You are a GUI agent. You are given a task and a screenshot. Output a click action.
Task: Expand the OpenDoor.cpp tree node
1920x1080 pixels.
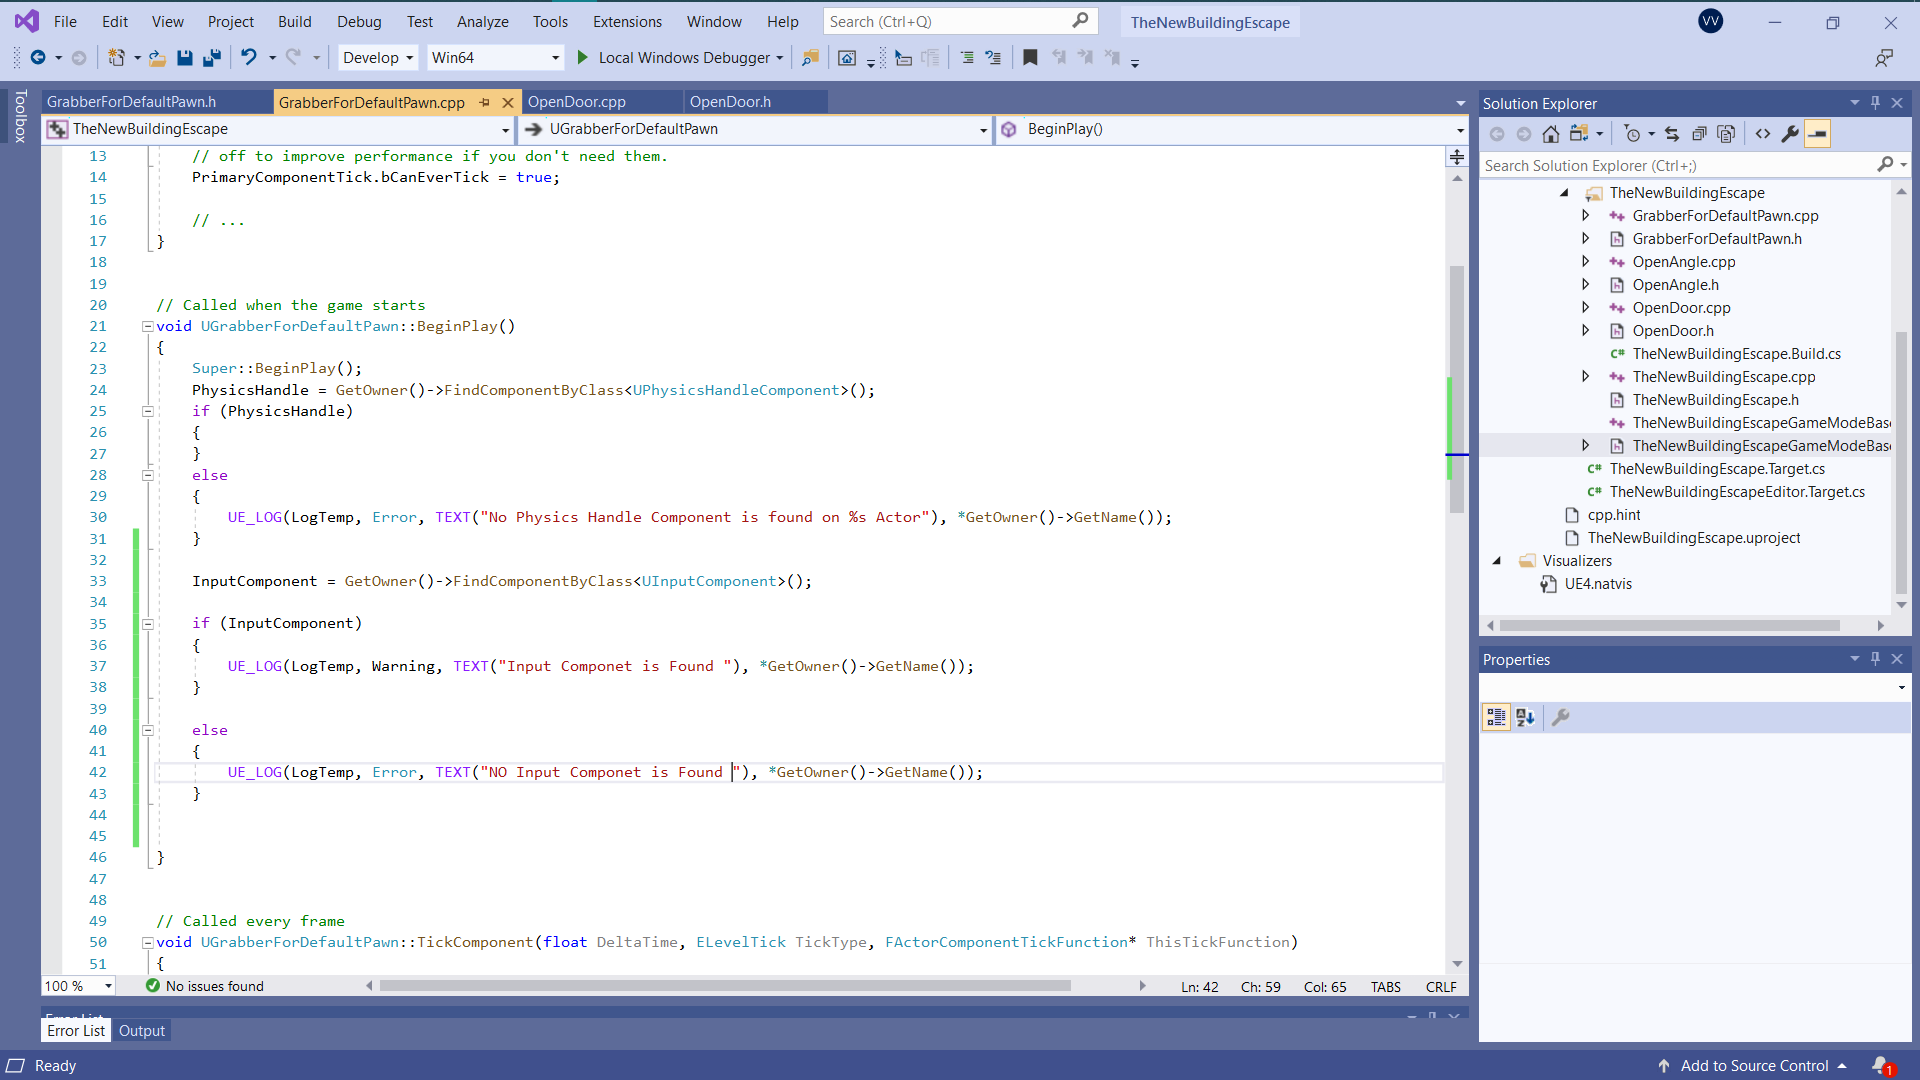tap(1586, 308)
